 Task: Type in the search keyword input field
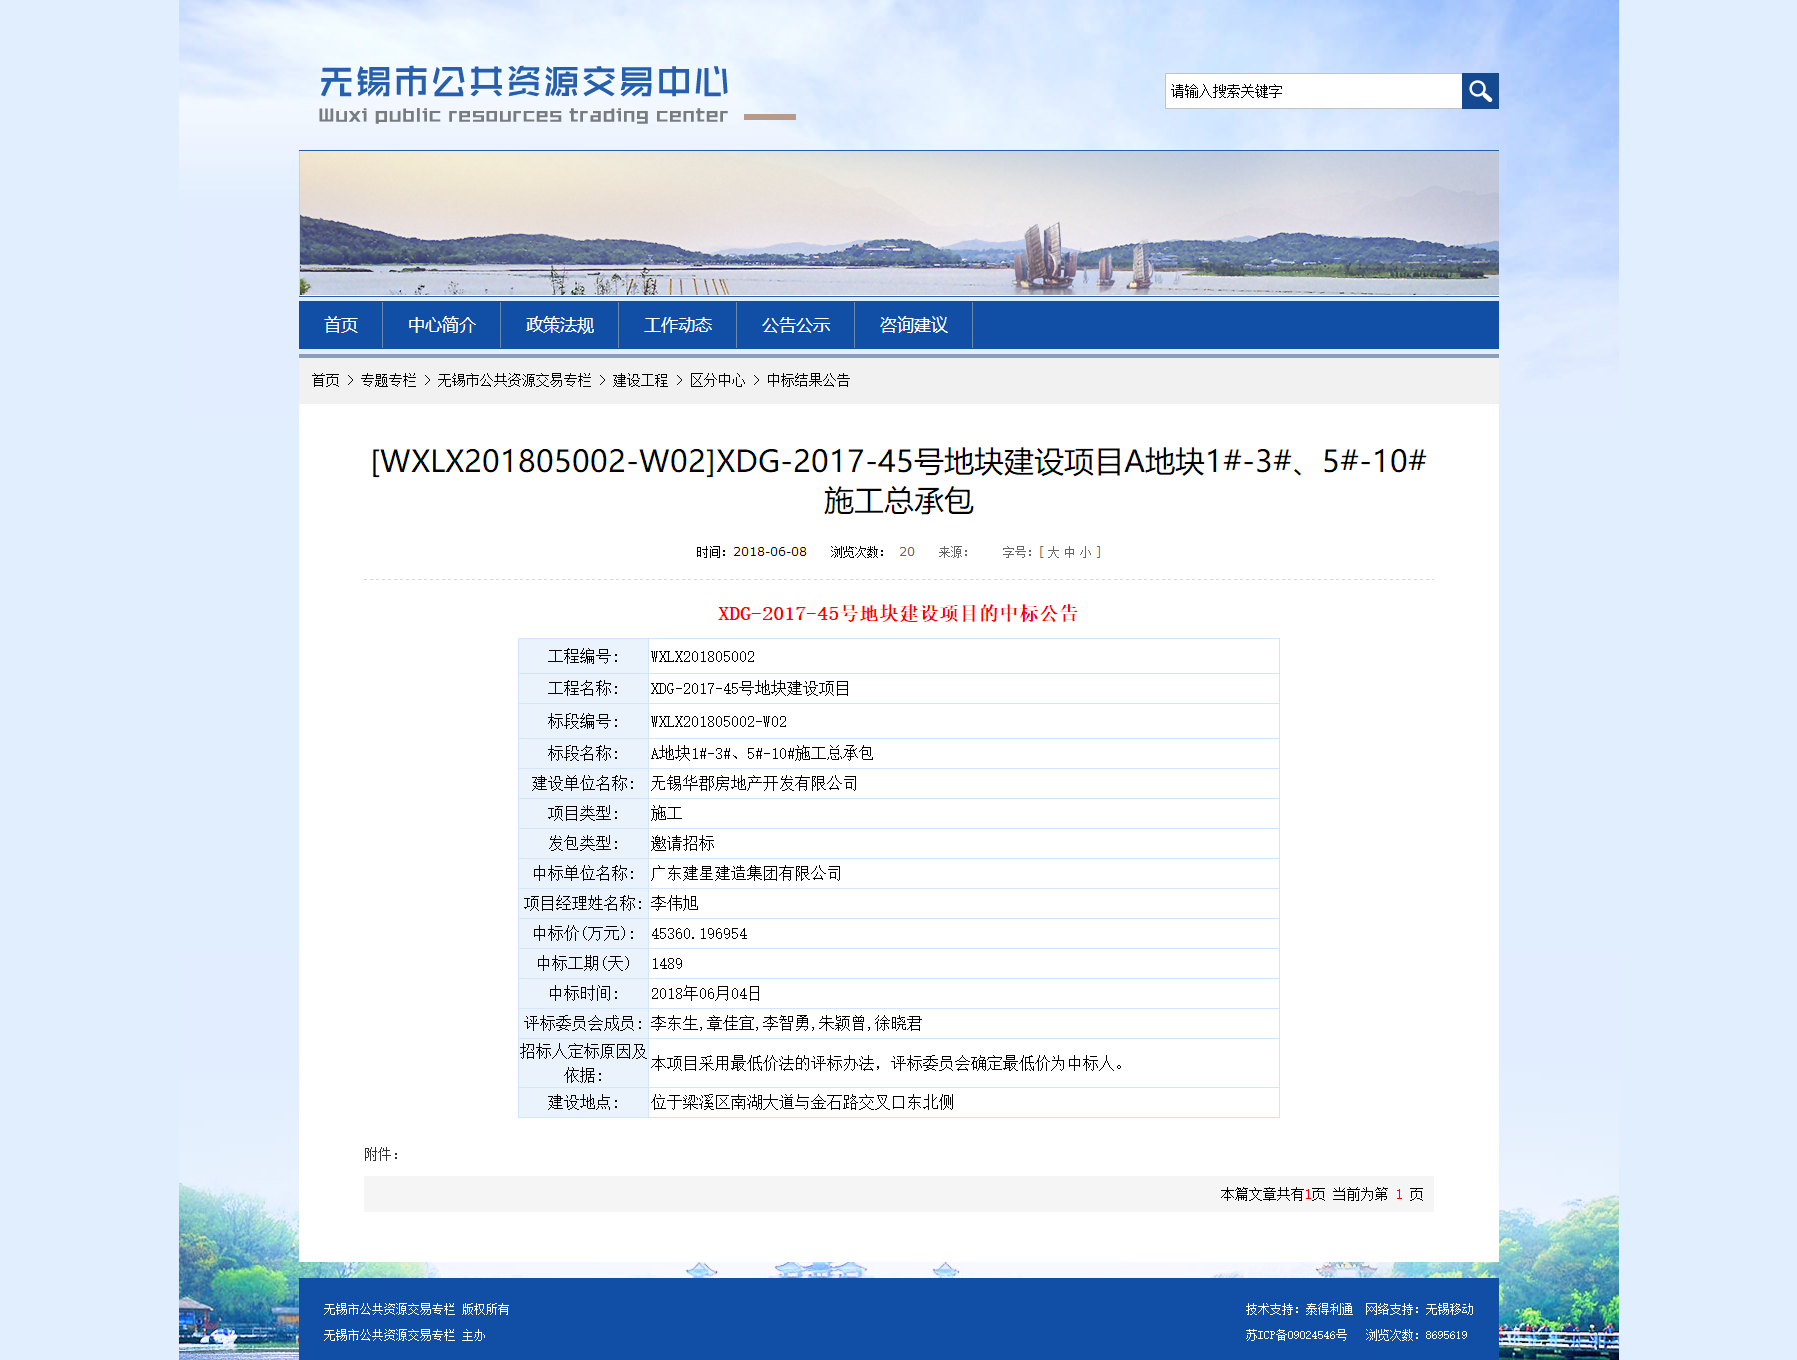click(x=1312, y=91)
